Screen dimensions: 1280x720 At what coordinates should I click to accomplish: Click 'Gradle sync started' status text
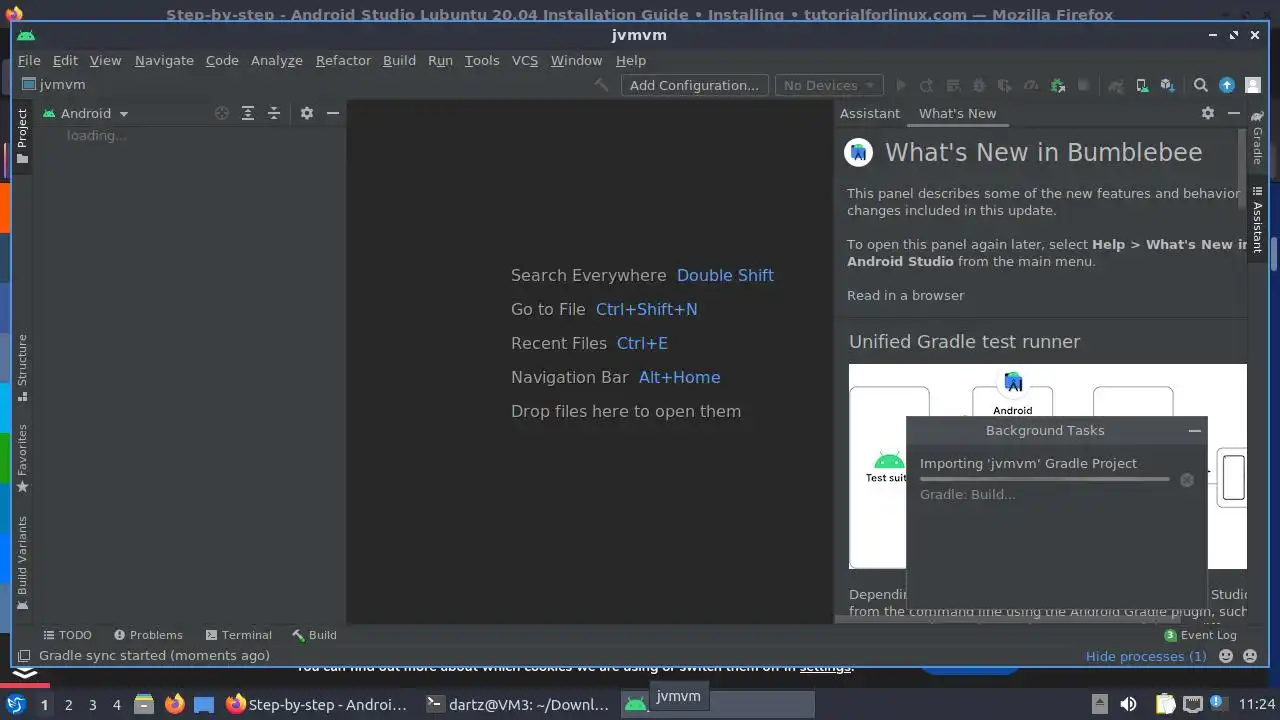154,656
